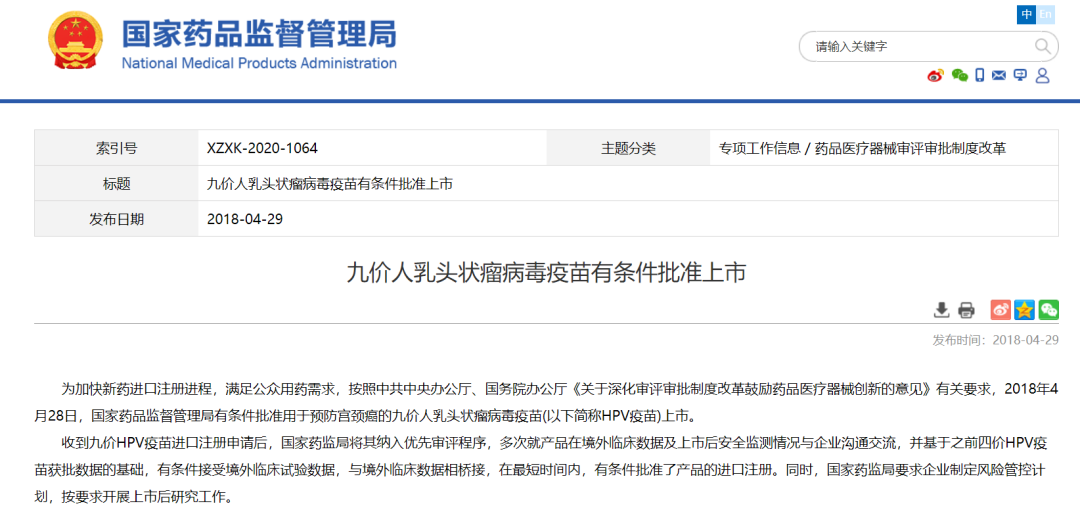Click 国家药品监督管理局 site title
The image size is (1080, 508).
click(x=259, y=33)
